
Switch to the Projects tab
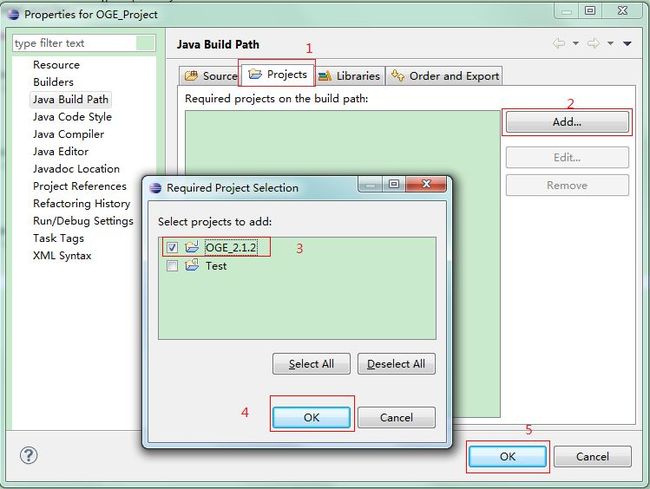coord(276,74)
